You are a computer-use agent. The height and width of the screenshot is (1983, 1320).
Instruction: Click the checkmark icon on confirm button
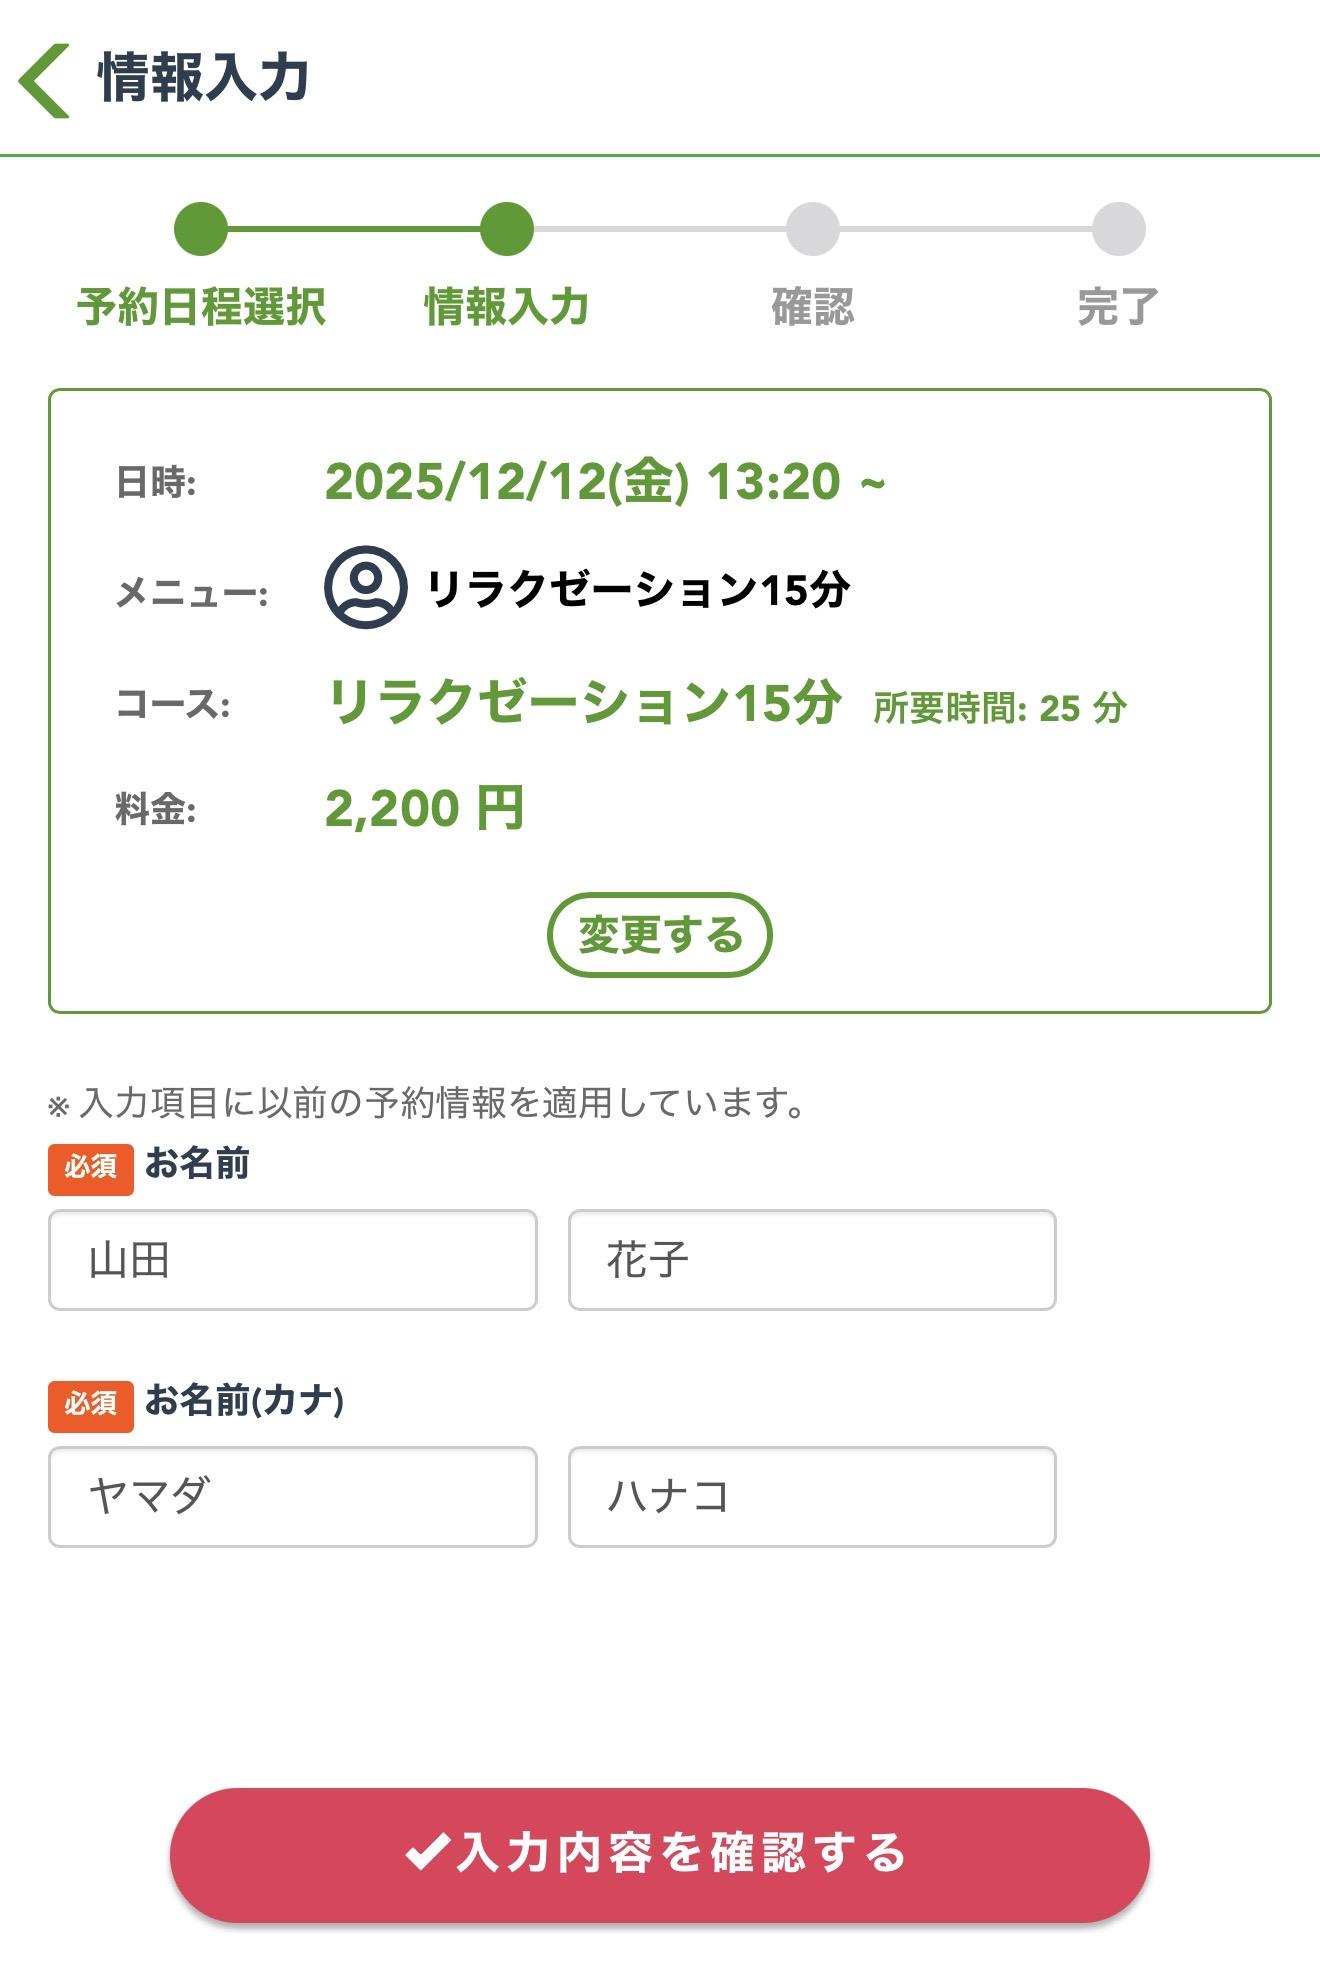click(426, 1853)
